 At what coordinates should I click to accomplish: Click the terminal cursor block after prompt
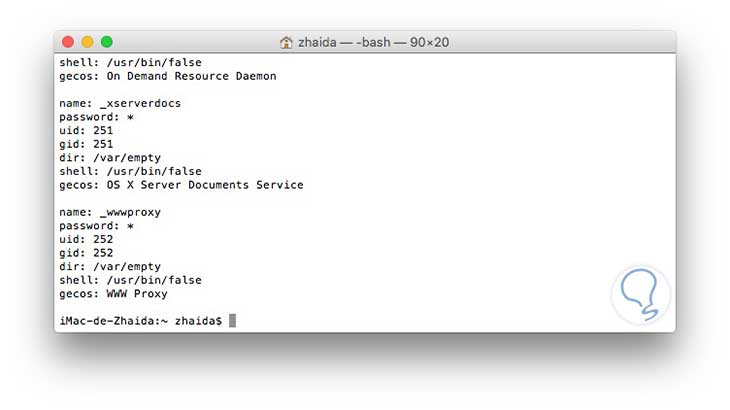point(232,321)
